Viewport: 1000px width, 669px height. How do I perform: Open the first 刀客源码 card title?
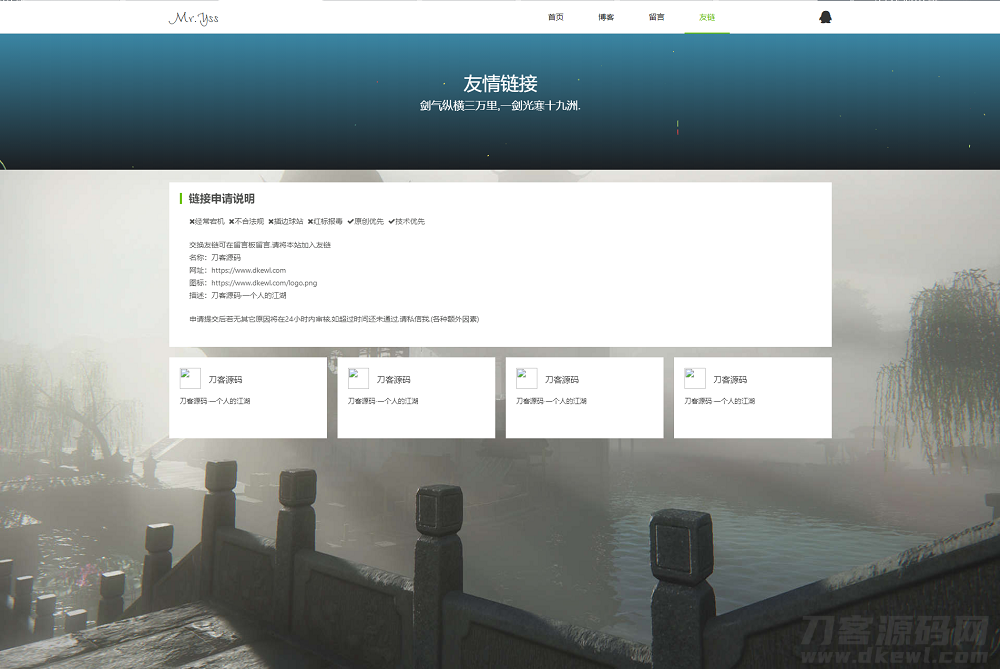225,380
